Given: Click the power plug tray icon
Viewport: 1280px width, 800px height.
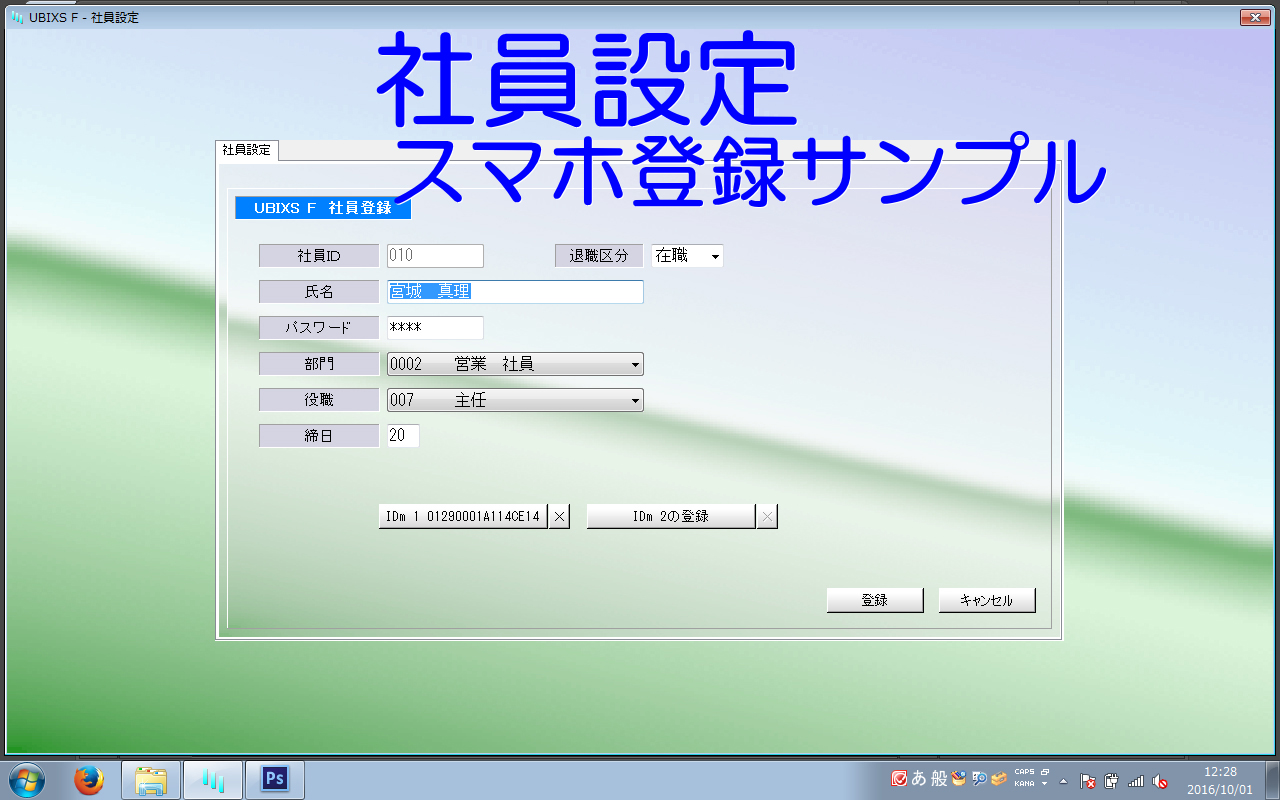Looking at the screenshot, I should 1112,781.
